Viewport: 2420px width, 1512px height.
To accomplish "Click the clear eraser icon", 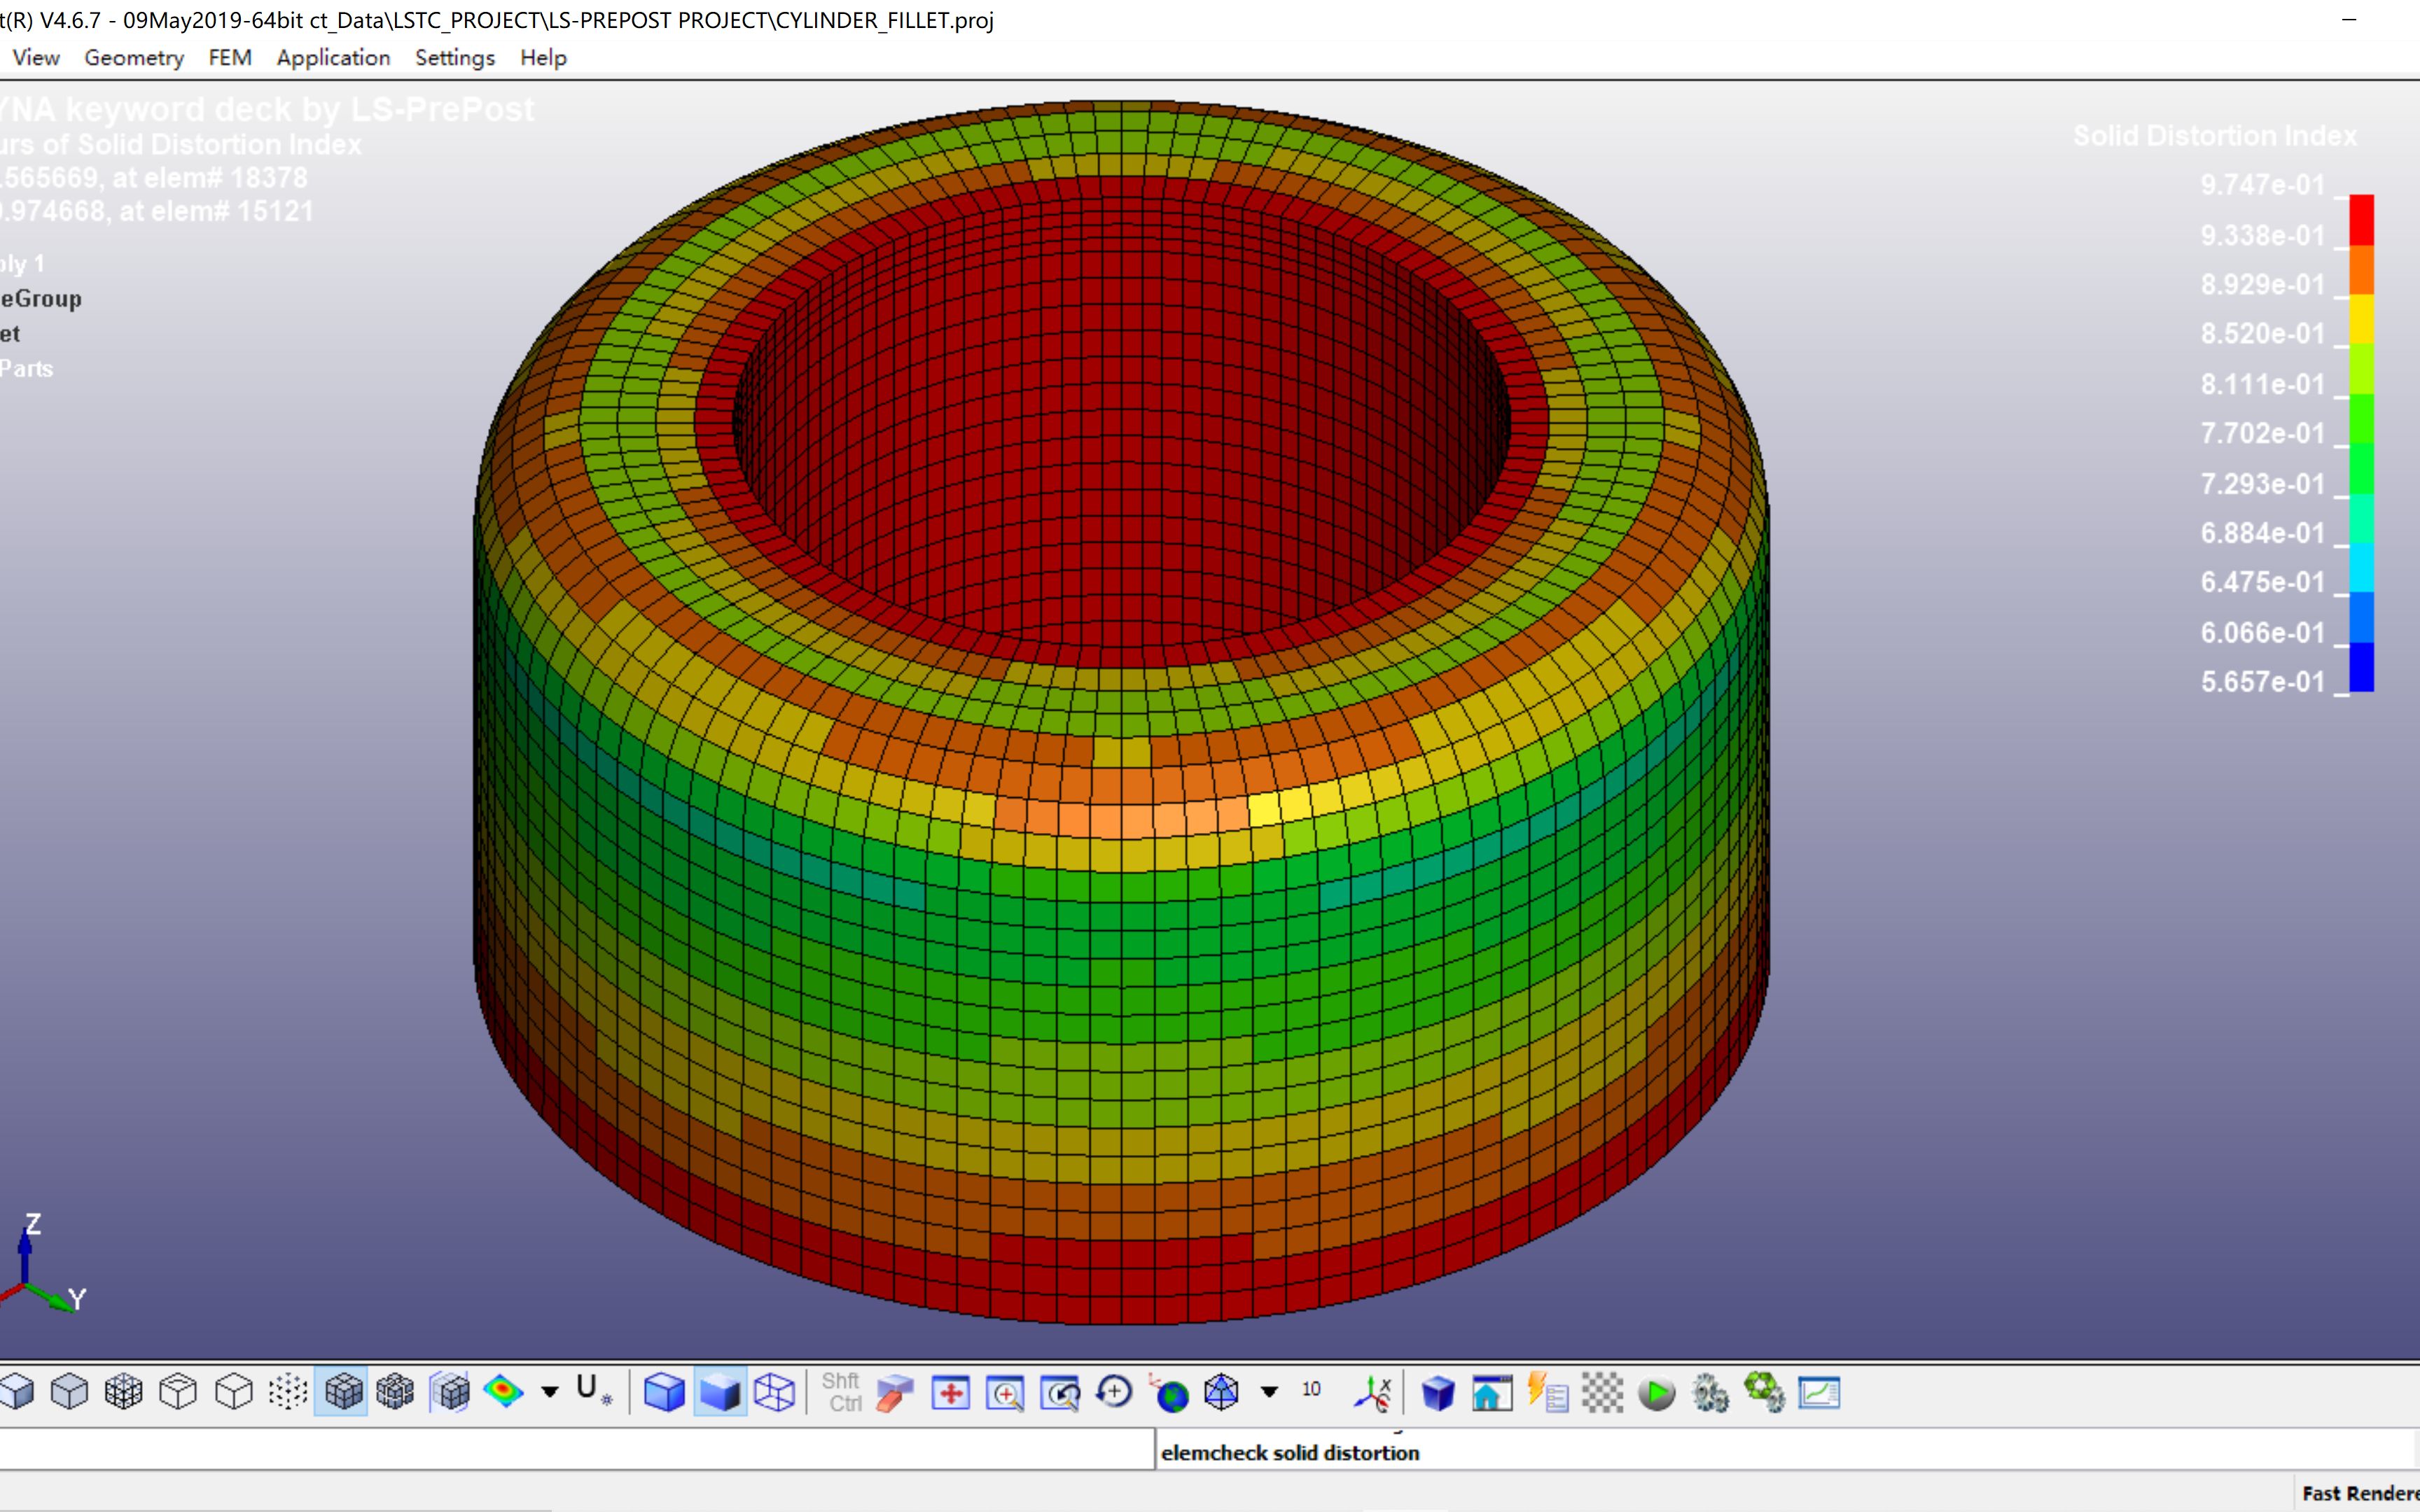I will pyautogui.click(x=895, y=1392).
